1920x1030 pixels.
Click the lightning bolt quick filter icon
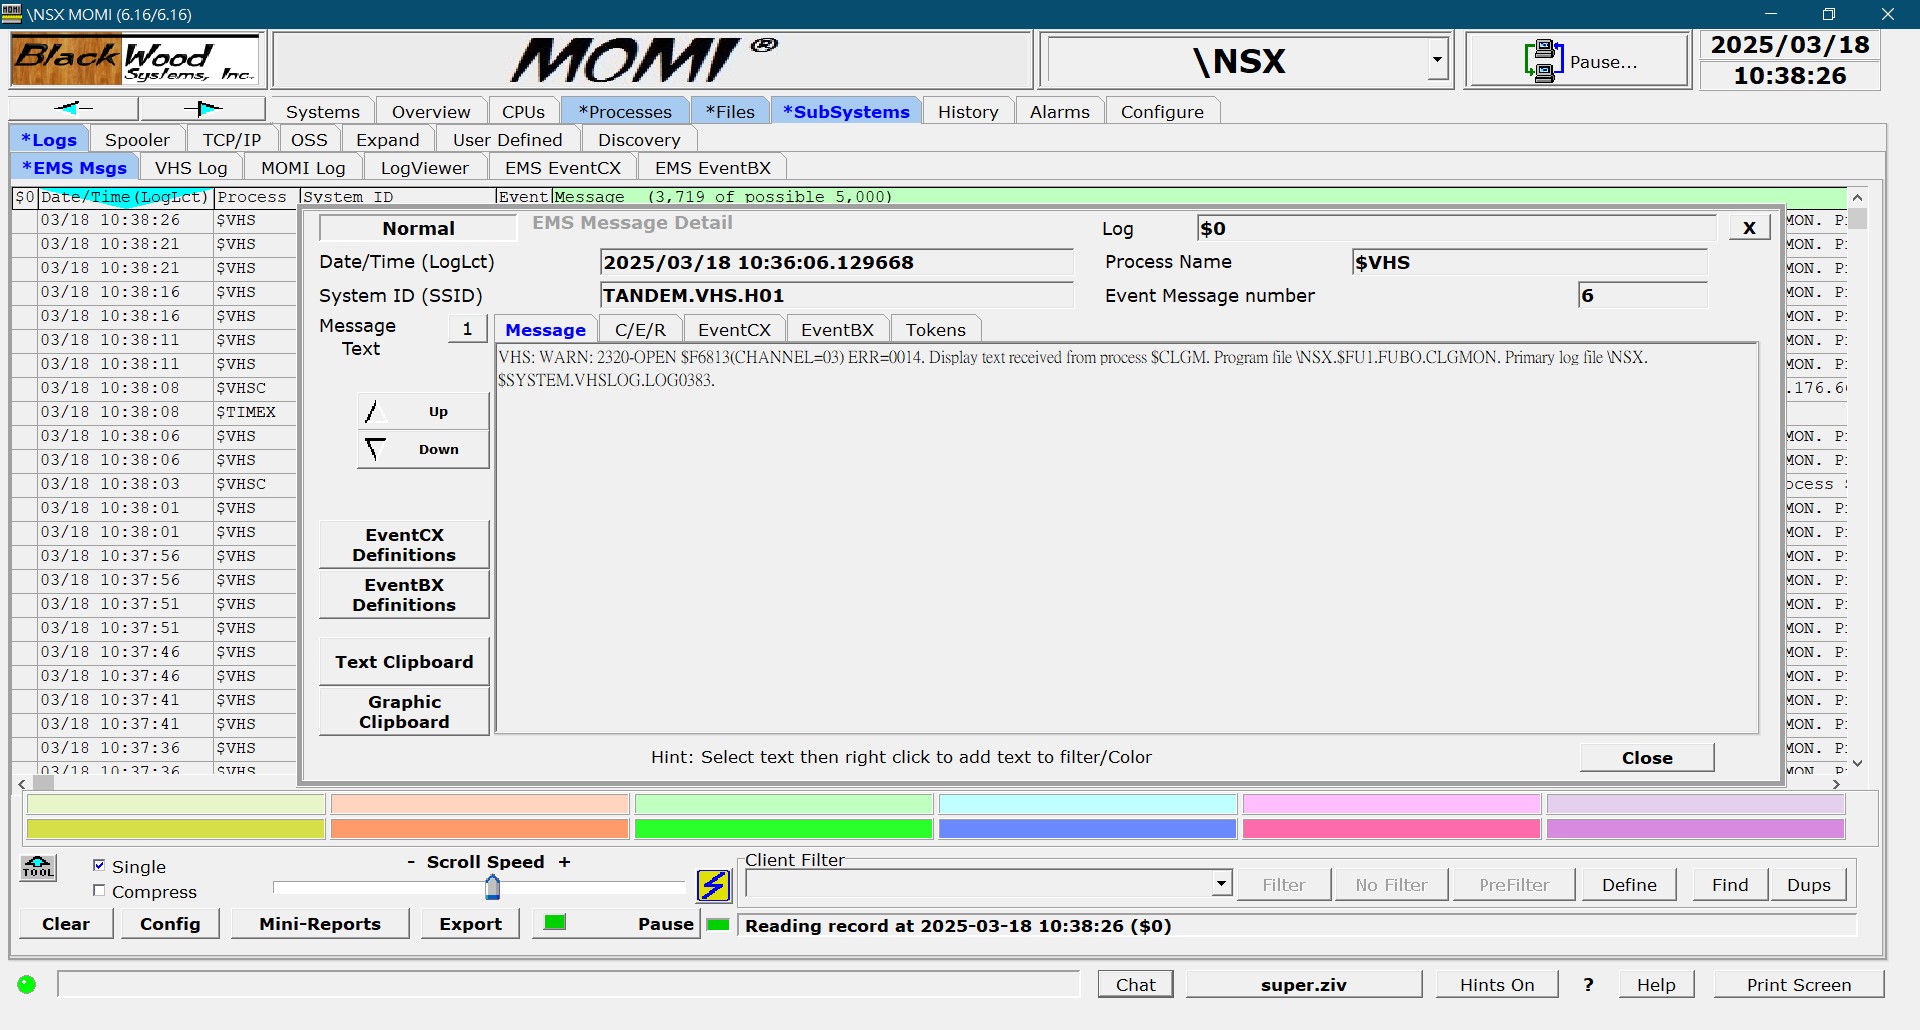click(x=714, y=885)
